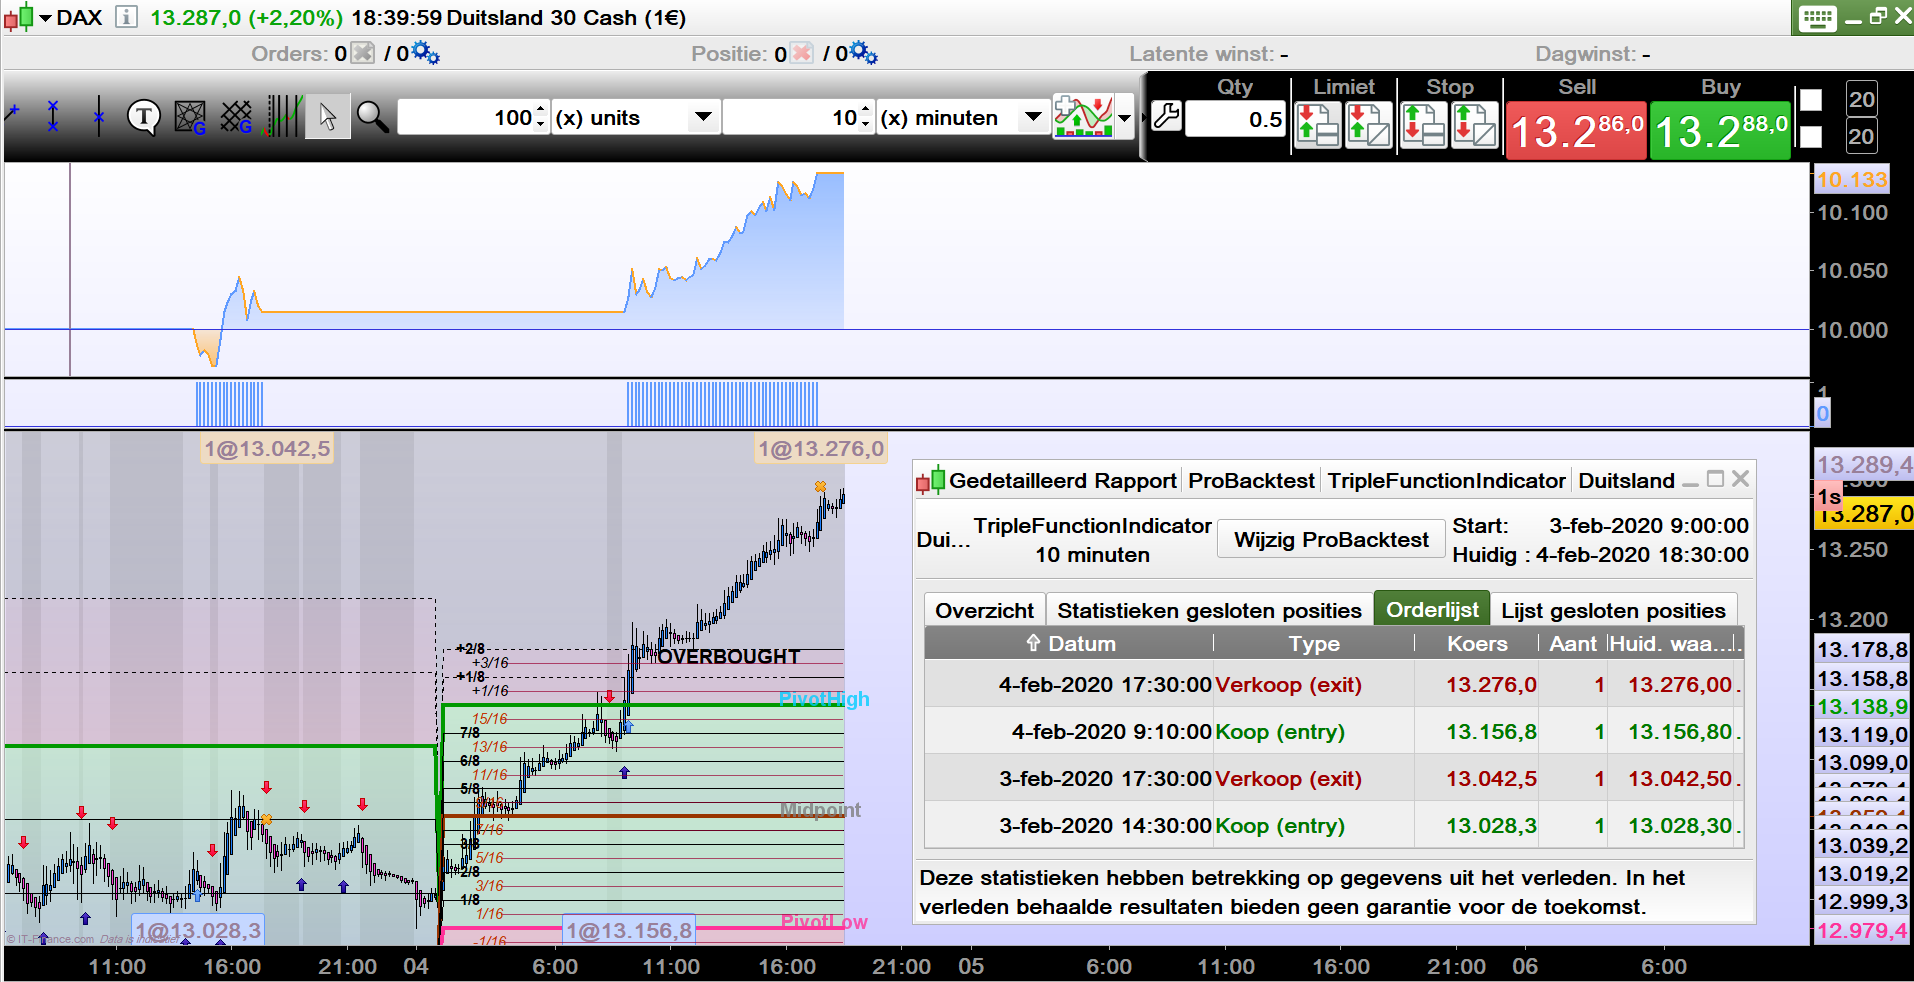Switch to the Overzicht tab
The width and height of the screenshot is (1914, 982).
(984, 610)
